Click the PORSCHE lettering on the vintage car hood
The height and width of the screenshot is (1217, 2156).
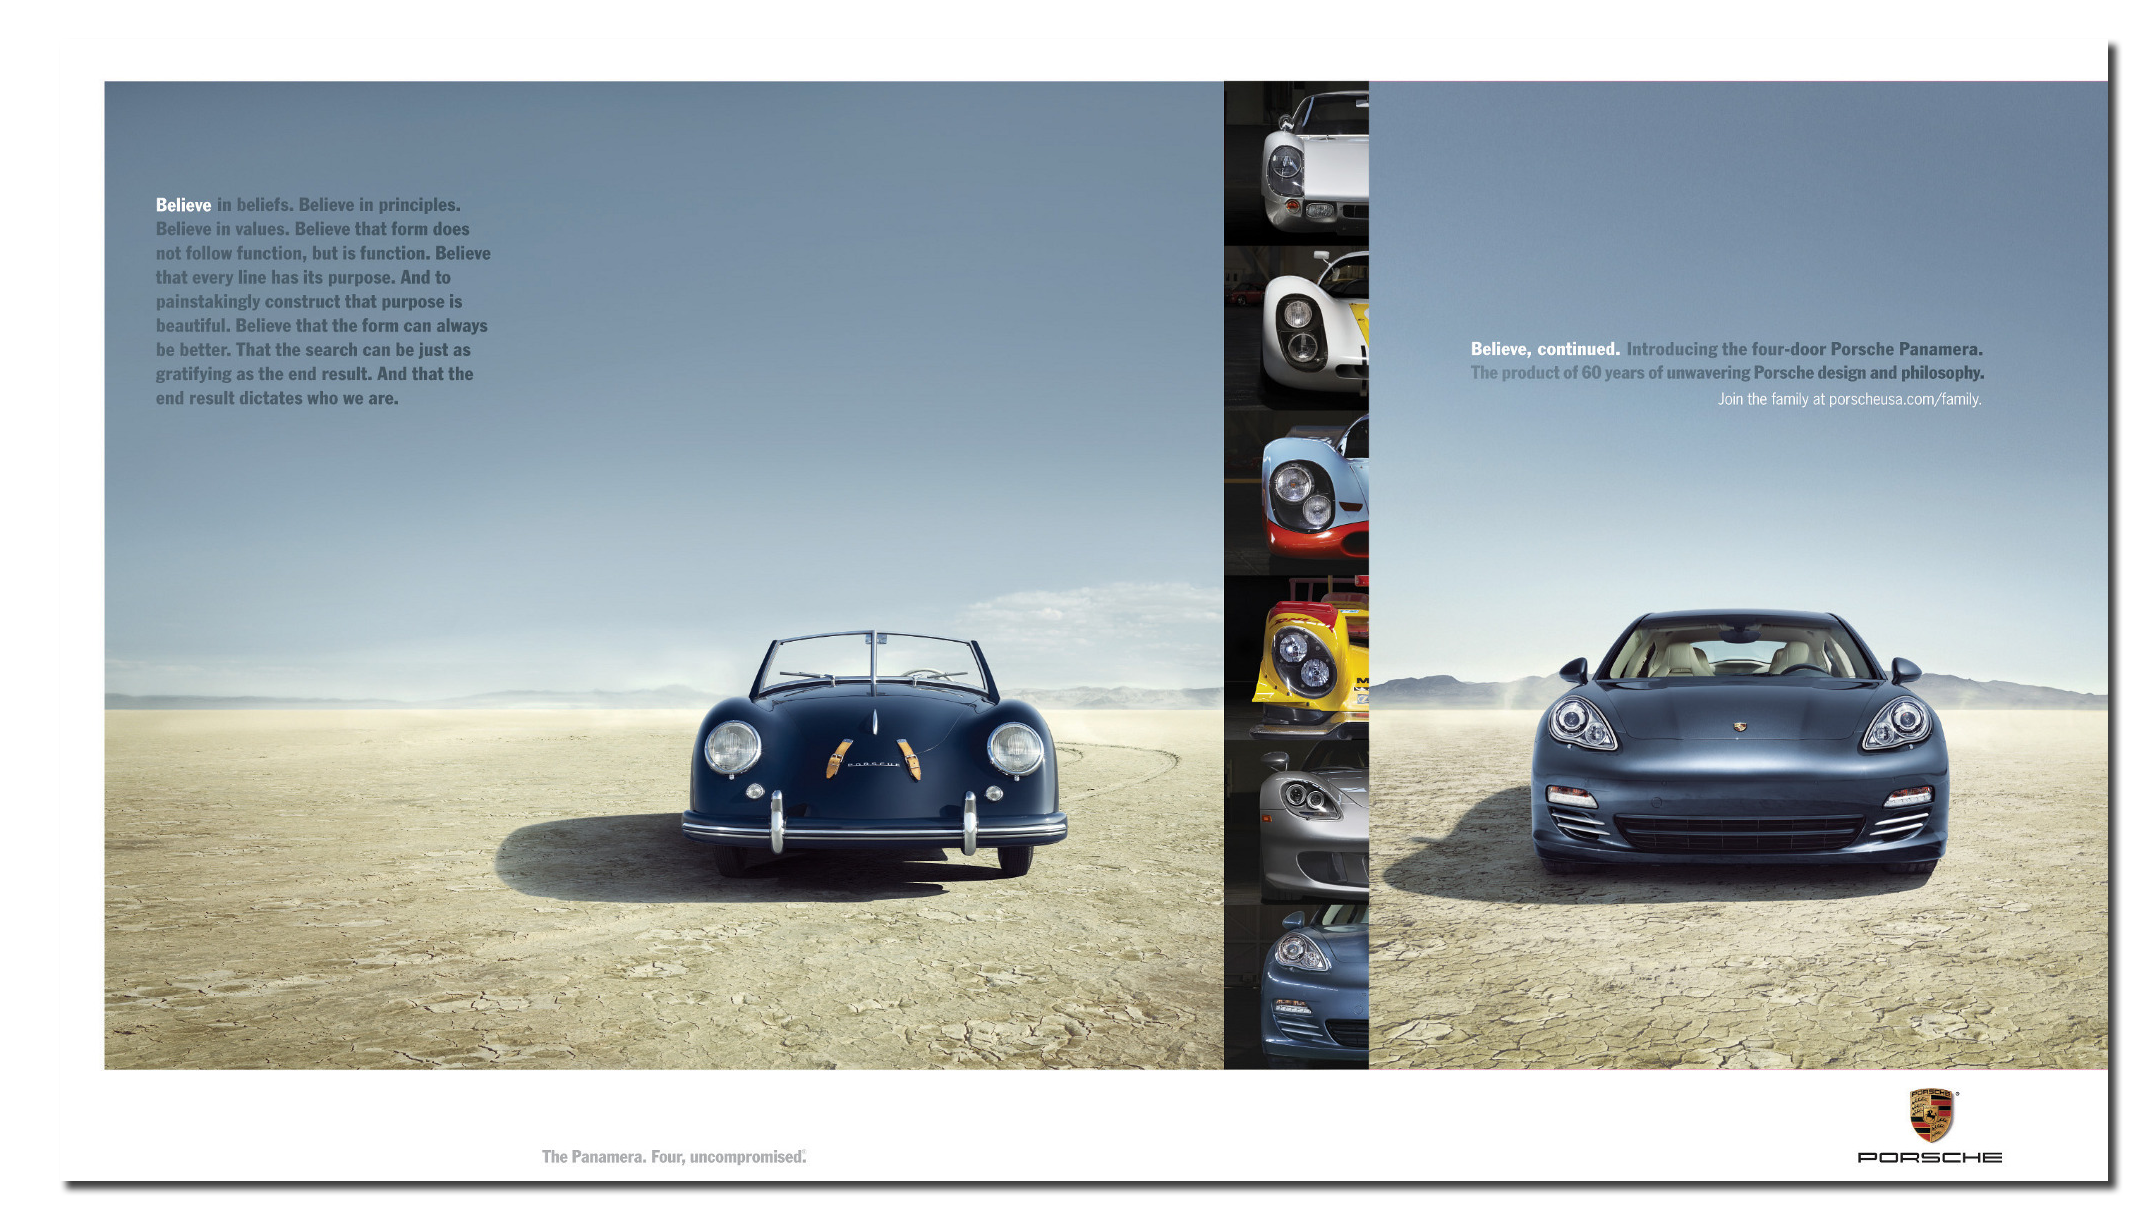coord(874,764)
